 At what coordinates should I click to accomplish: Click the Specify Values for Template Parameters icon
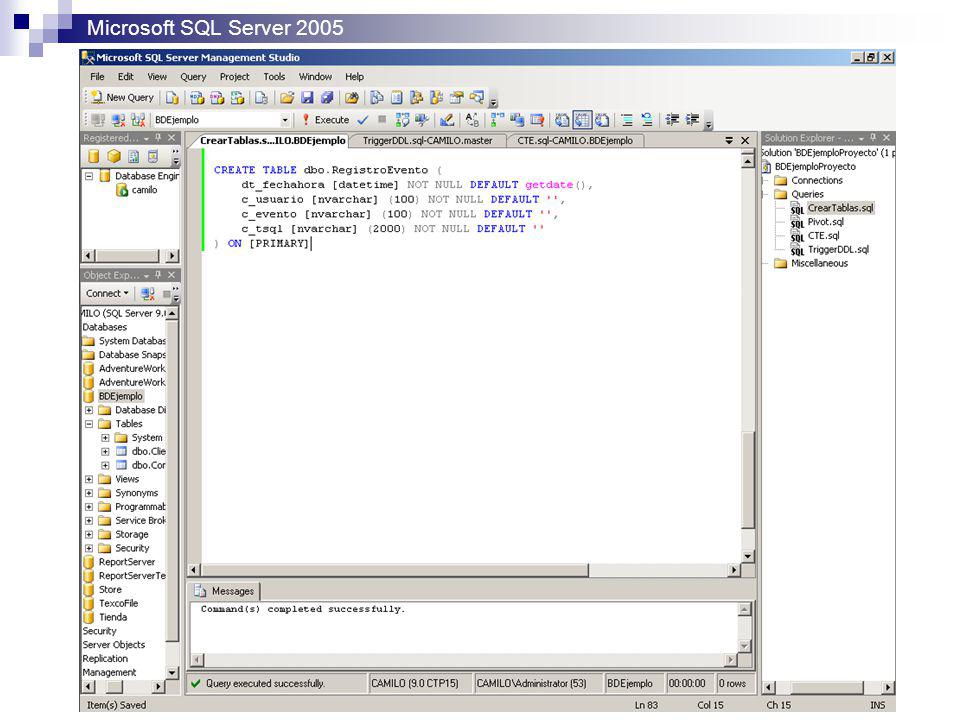coord(472,120)
